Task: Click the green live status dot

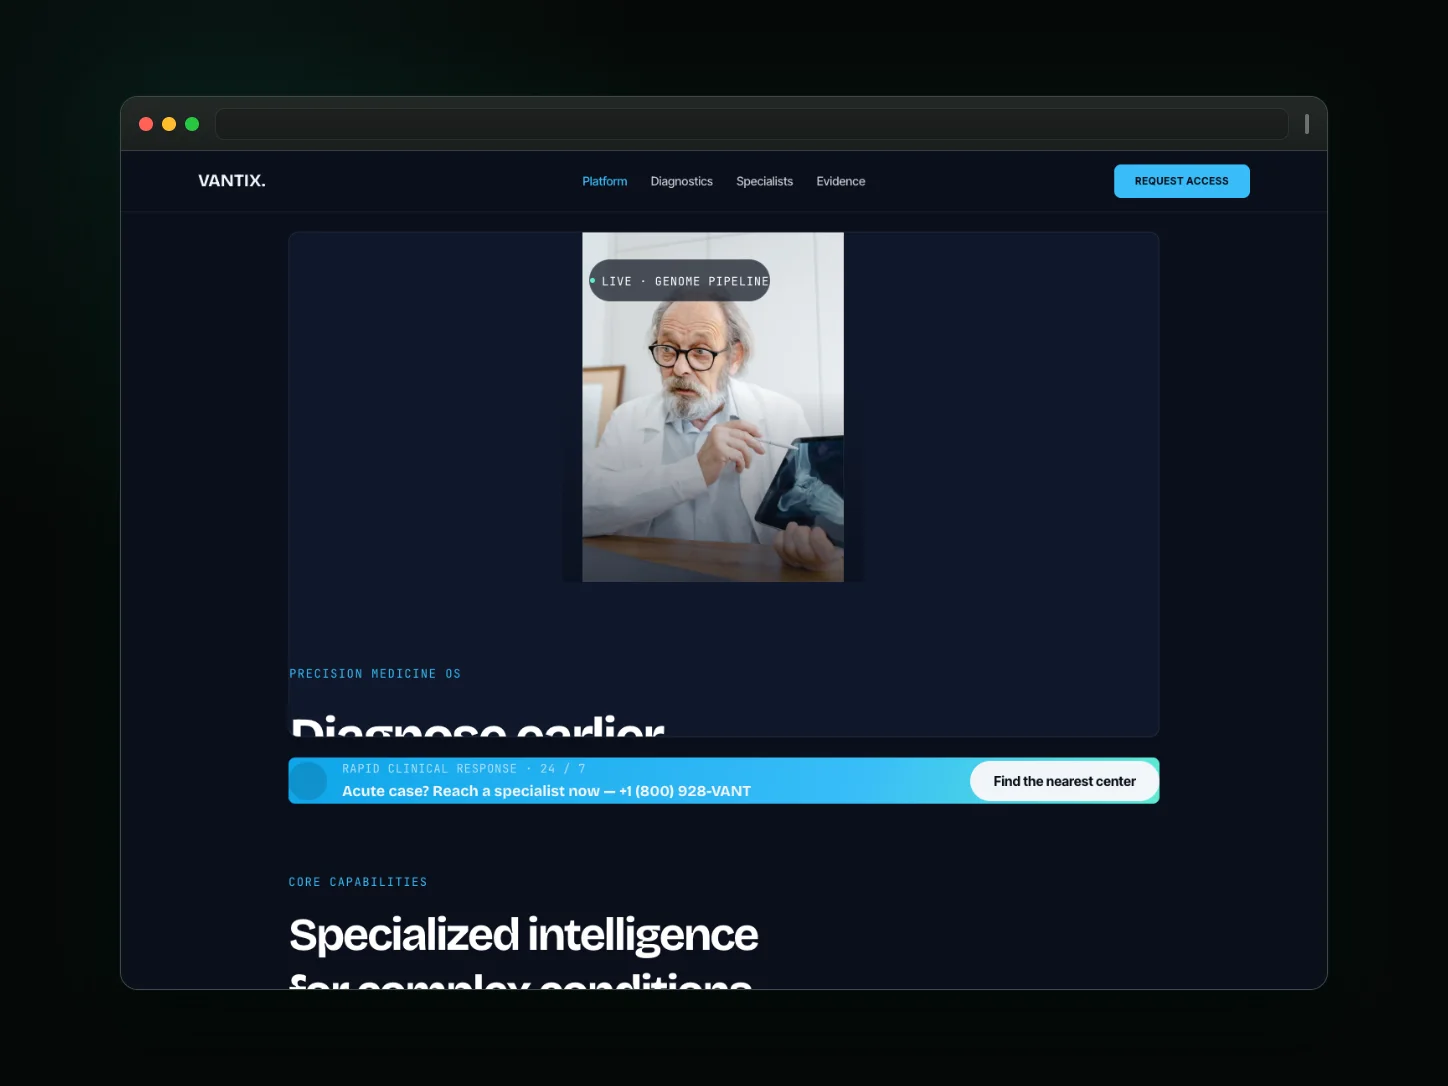Action: (x=593, y=281)
